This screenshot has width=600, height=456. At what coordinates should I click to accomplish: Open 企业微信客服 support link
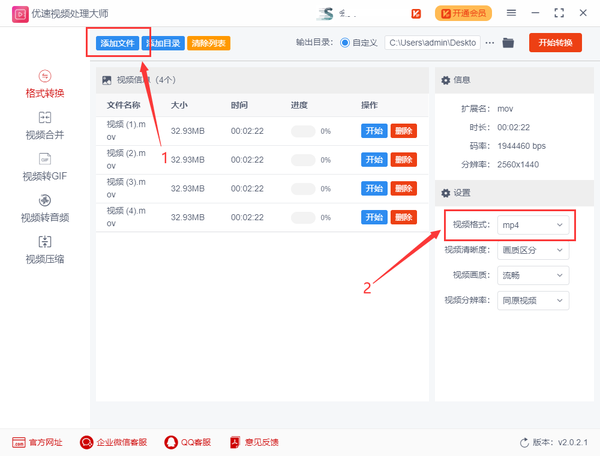[x=113, y=442]
